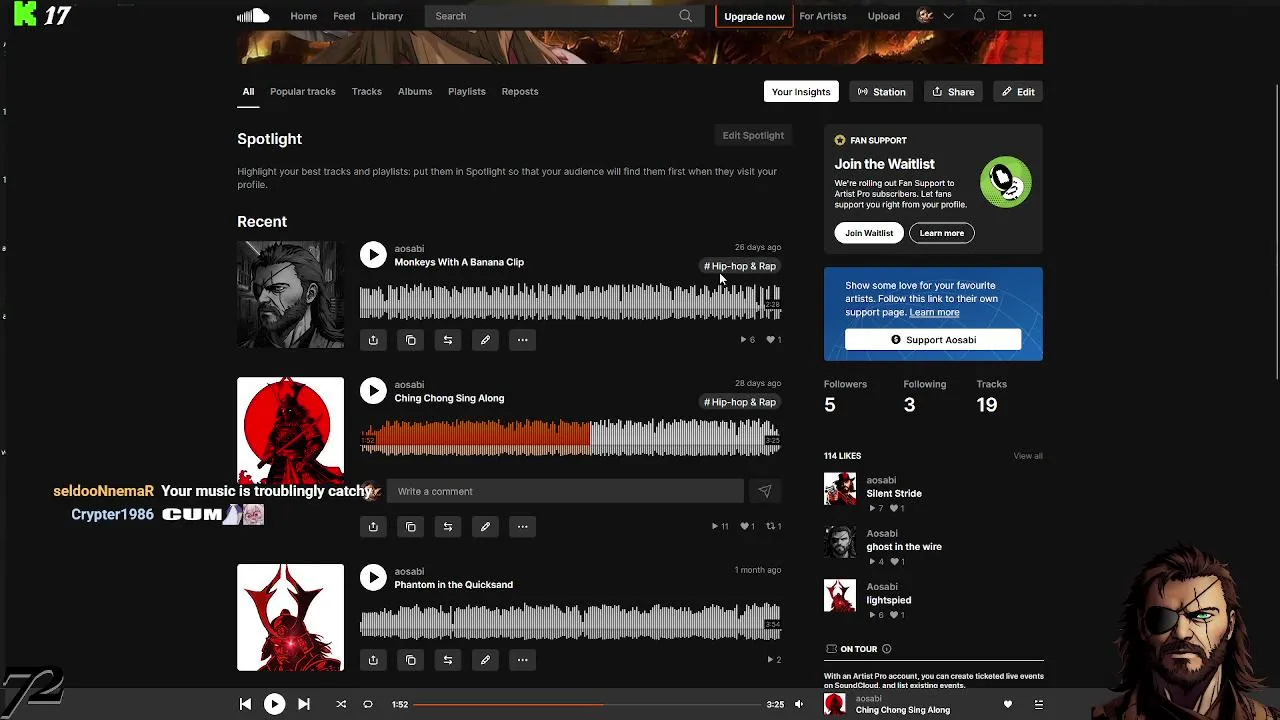Click Support Aosabi button
The height and width of the screenshot is (720, 1280).
pos(933,340)
